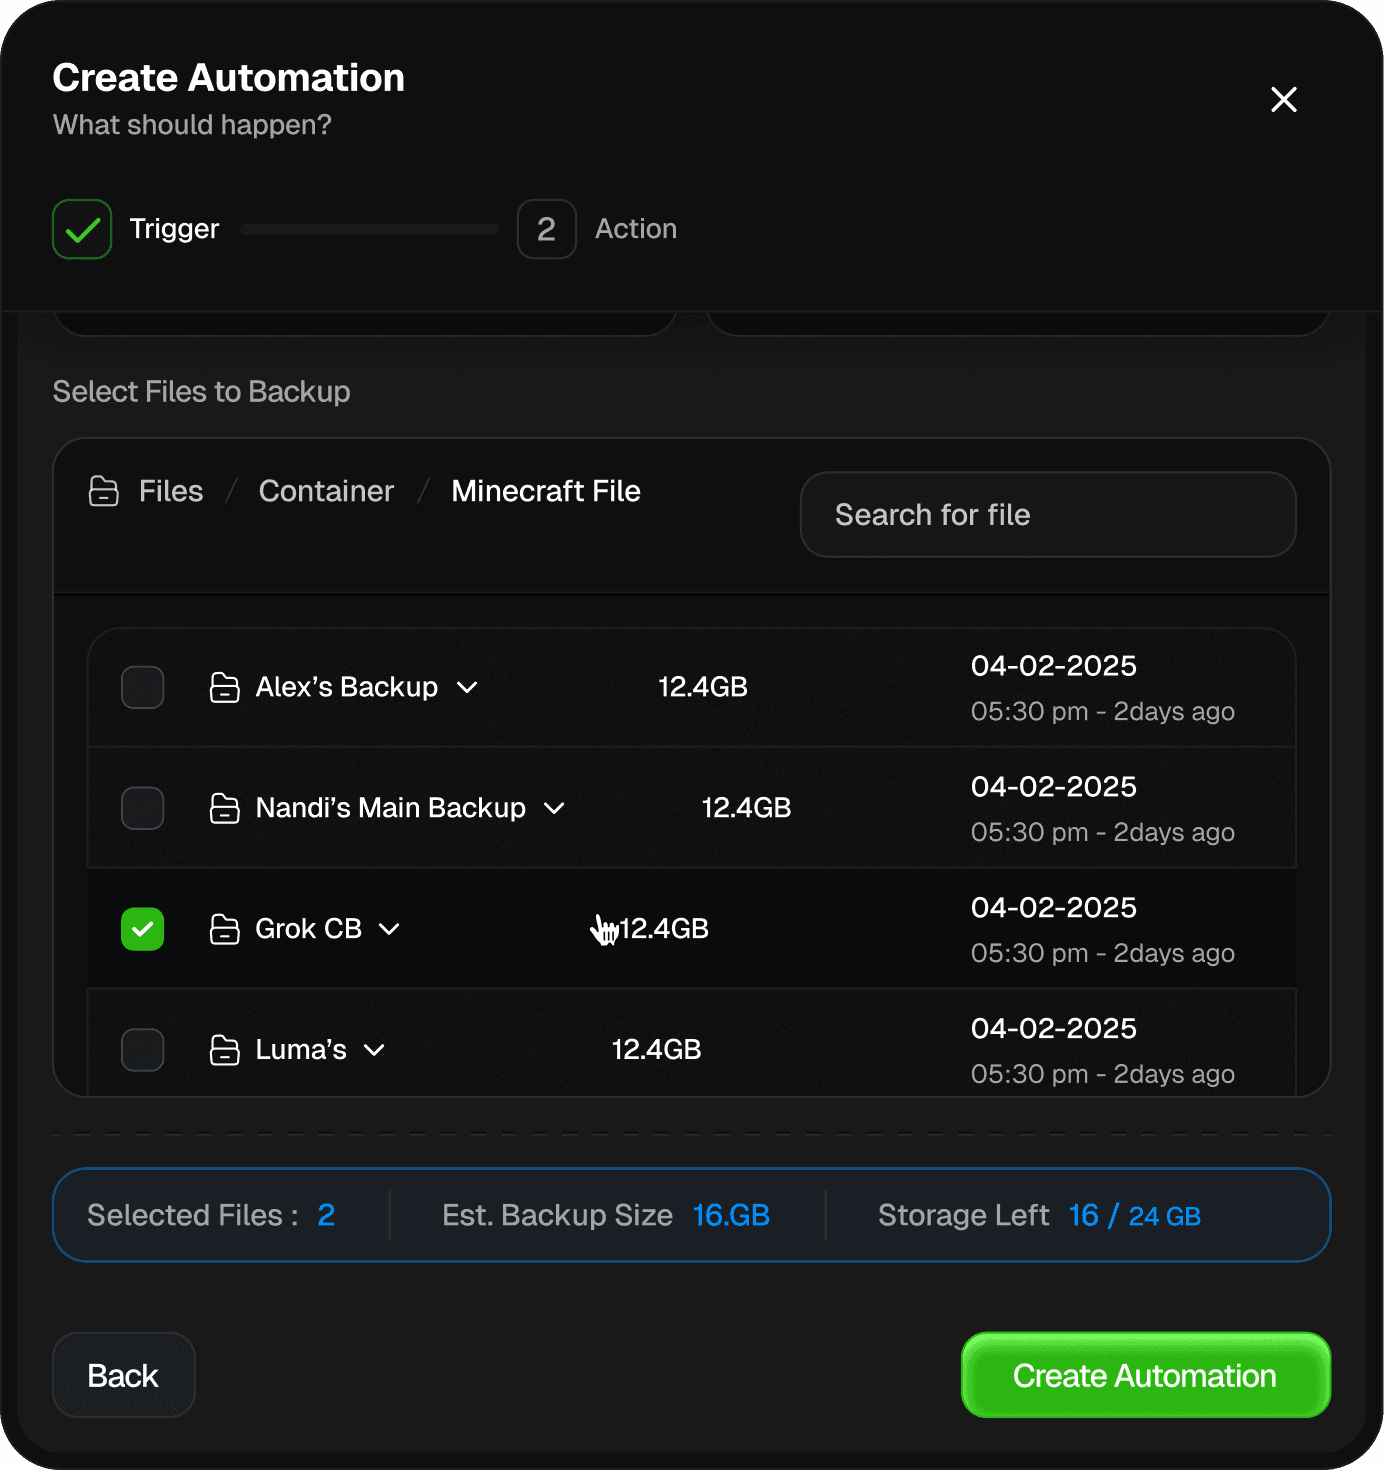This screenshot has width=1384, height=1470.
Task: Switch to the Action step label
Action: [636, 229]
